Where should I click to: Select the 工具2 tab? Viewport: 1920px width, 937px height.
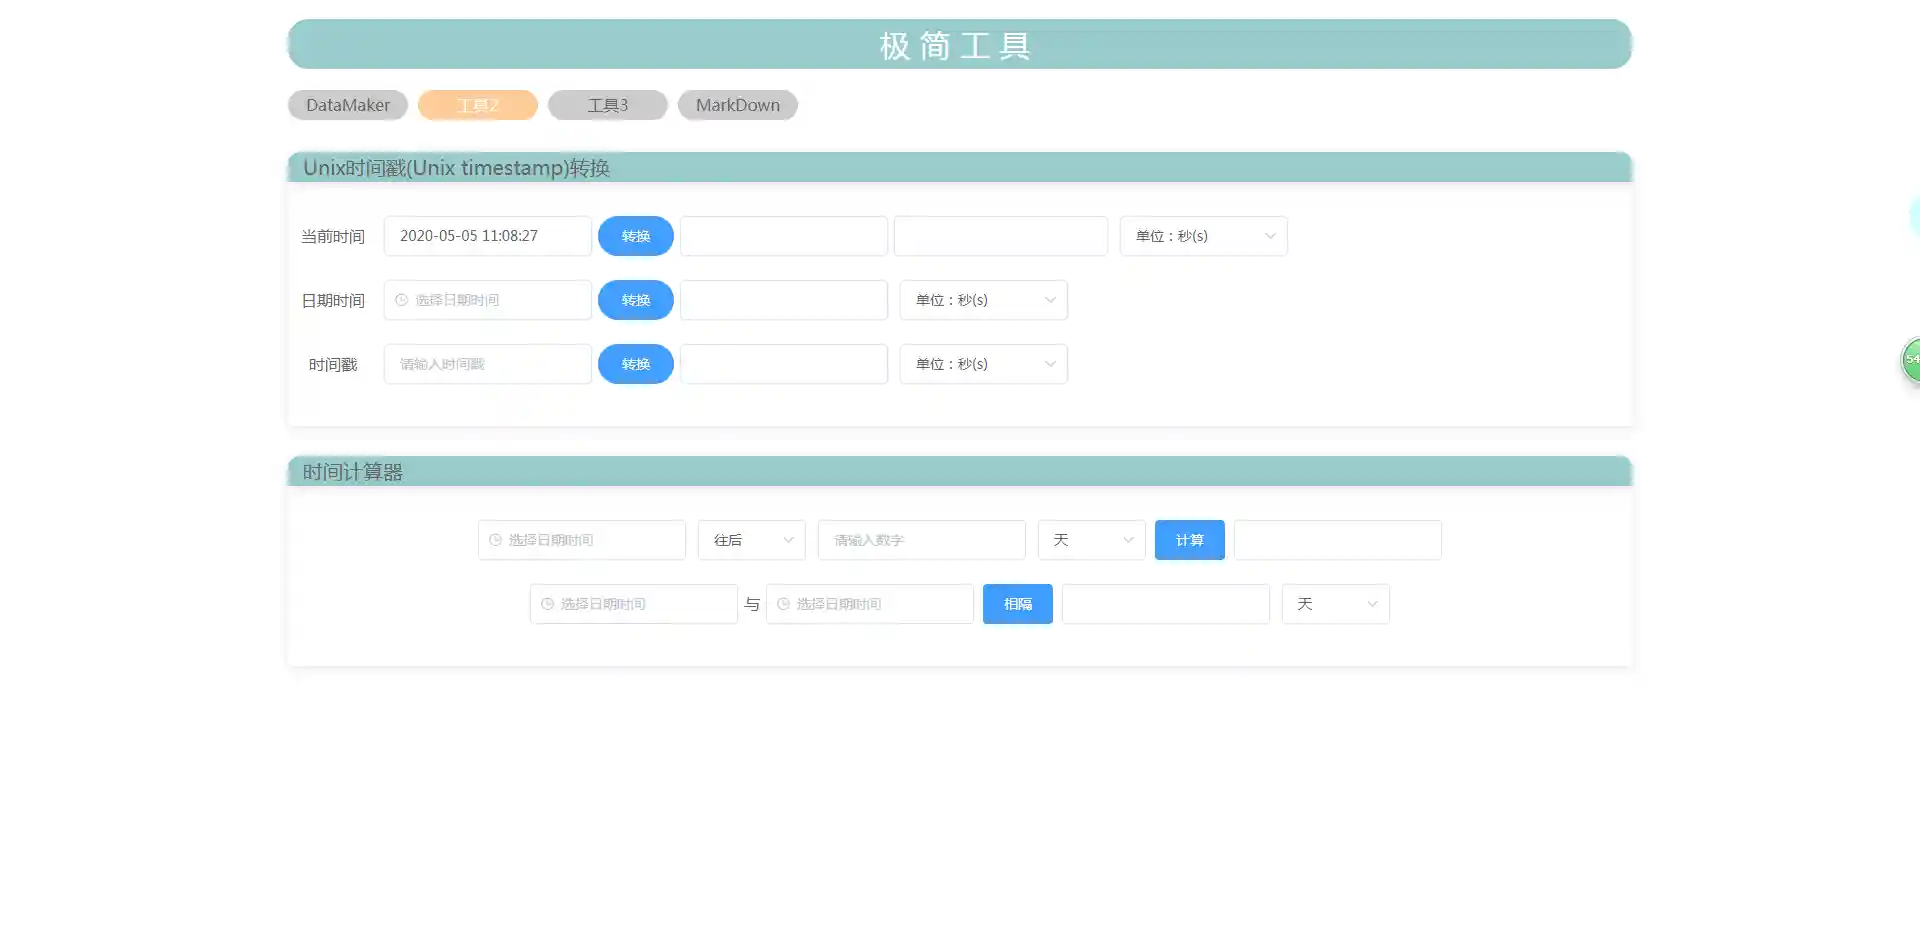pos(477,105)
